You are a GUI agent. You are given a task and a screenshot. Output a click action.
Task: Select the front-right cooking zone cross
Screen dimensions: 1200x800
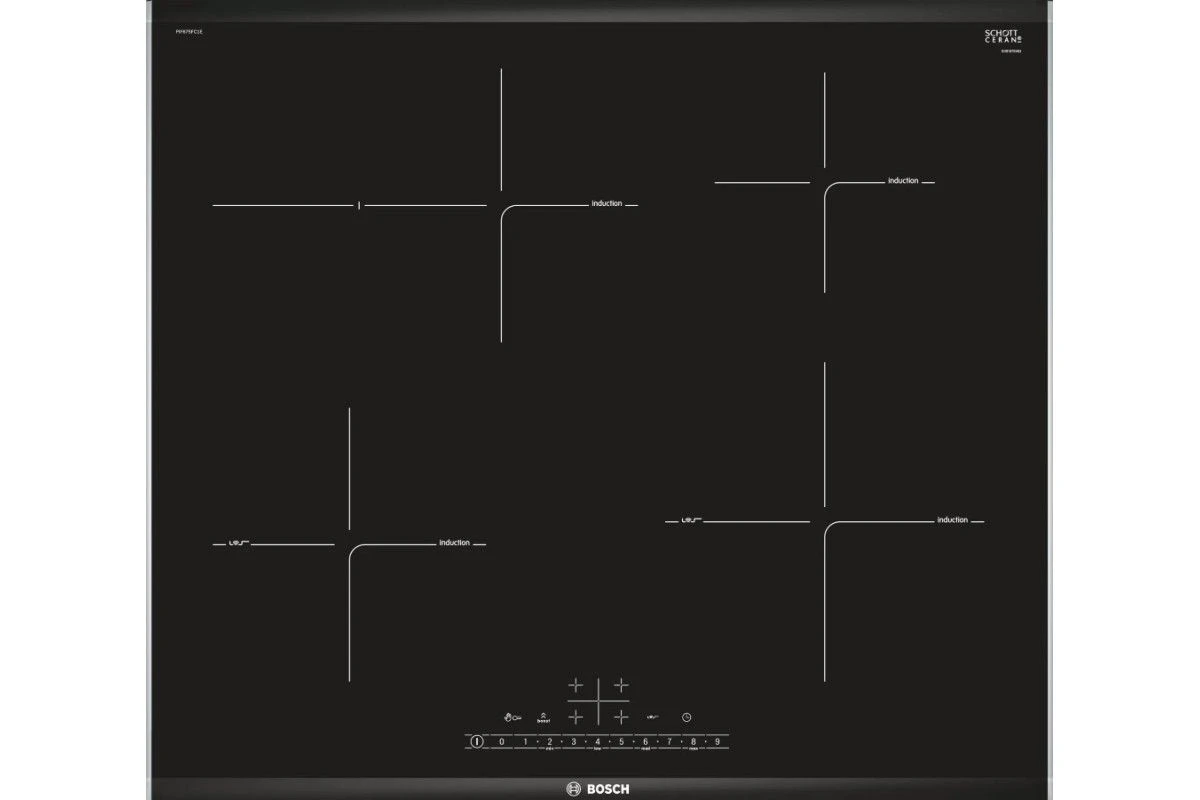(621, 717)
